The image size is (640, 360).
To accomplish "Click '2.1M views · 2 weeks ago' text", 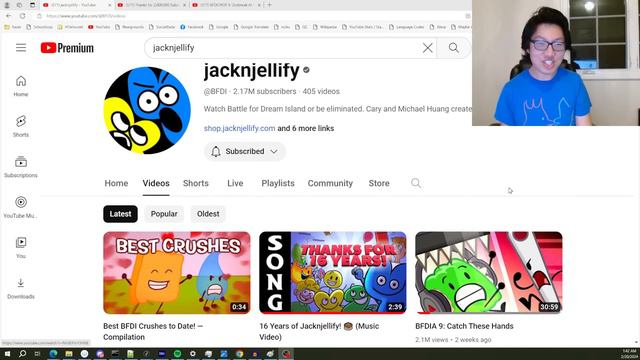I will tap(453, 340).
